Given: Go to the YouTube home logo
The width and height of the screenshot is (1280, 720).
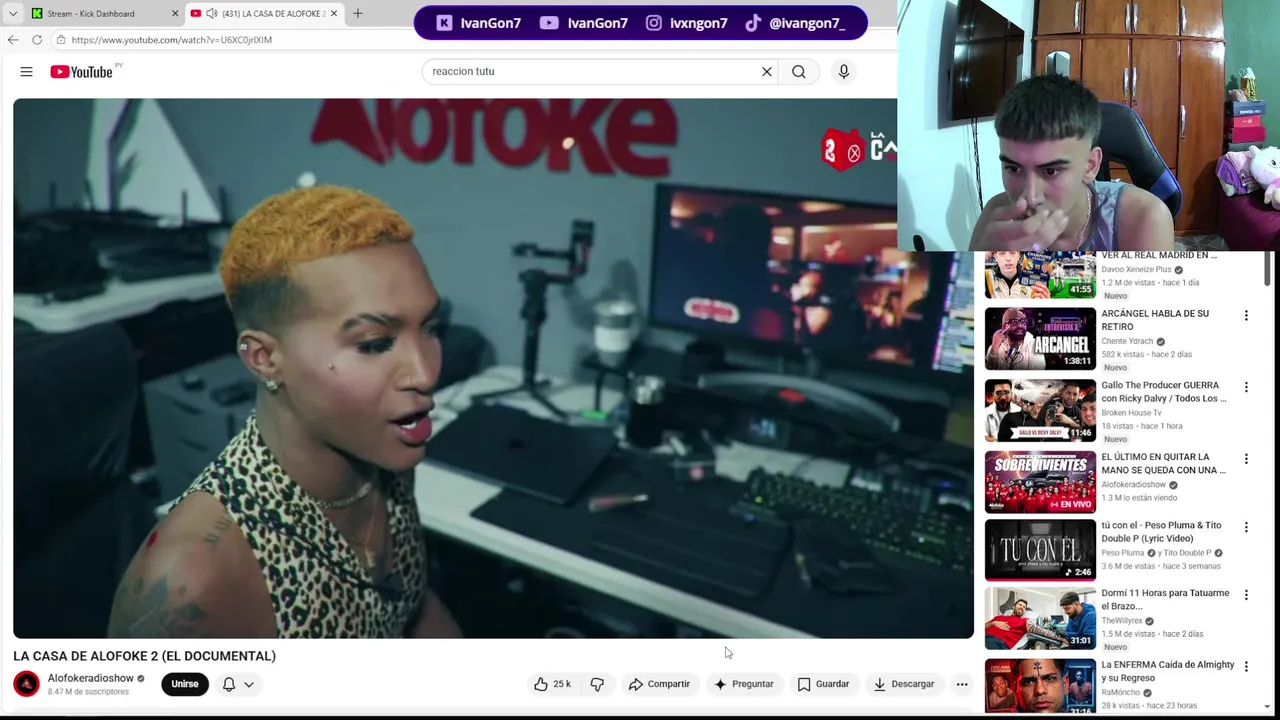Looking at the screenshot, I should pos(82,72).
